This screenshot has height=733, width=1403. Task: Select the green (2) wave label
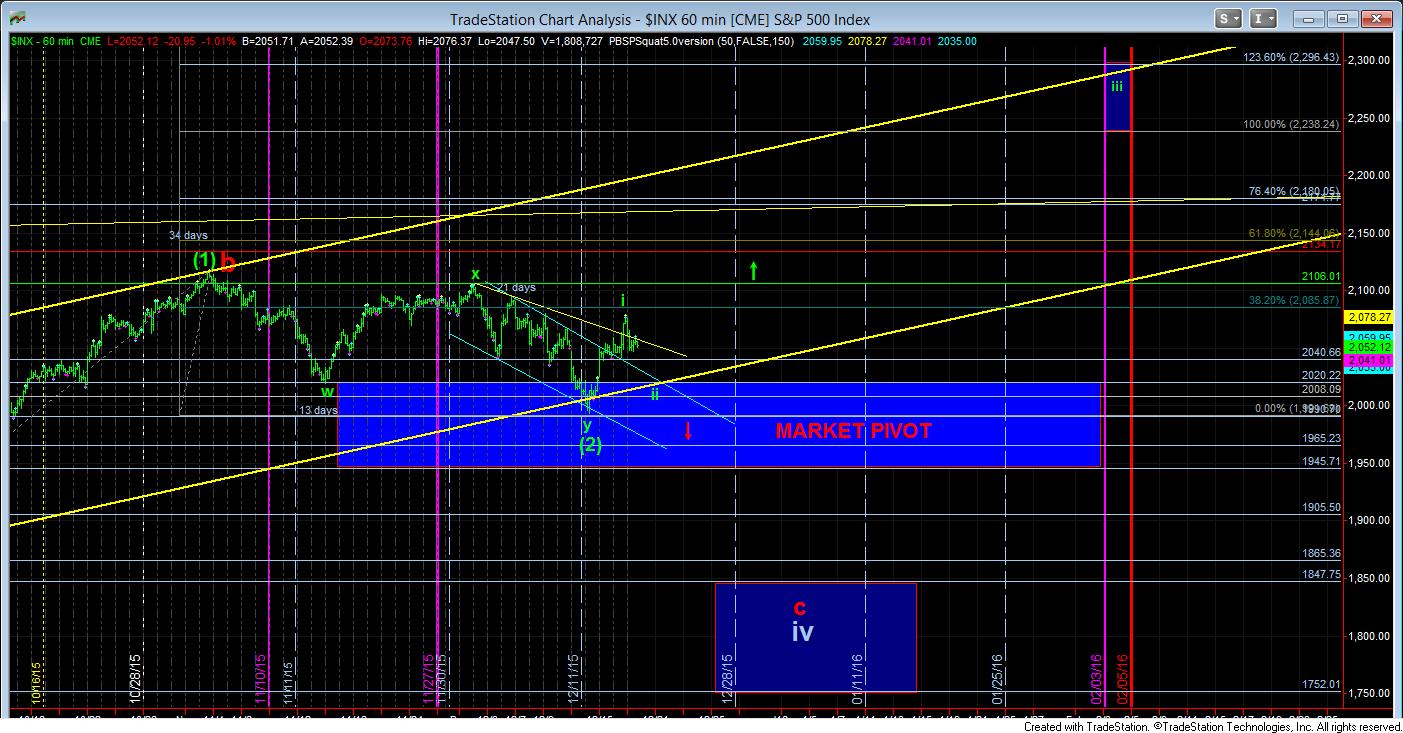(x=590, y=445)
